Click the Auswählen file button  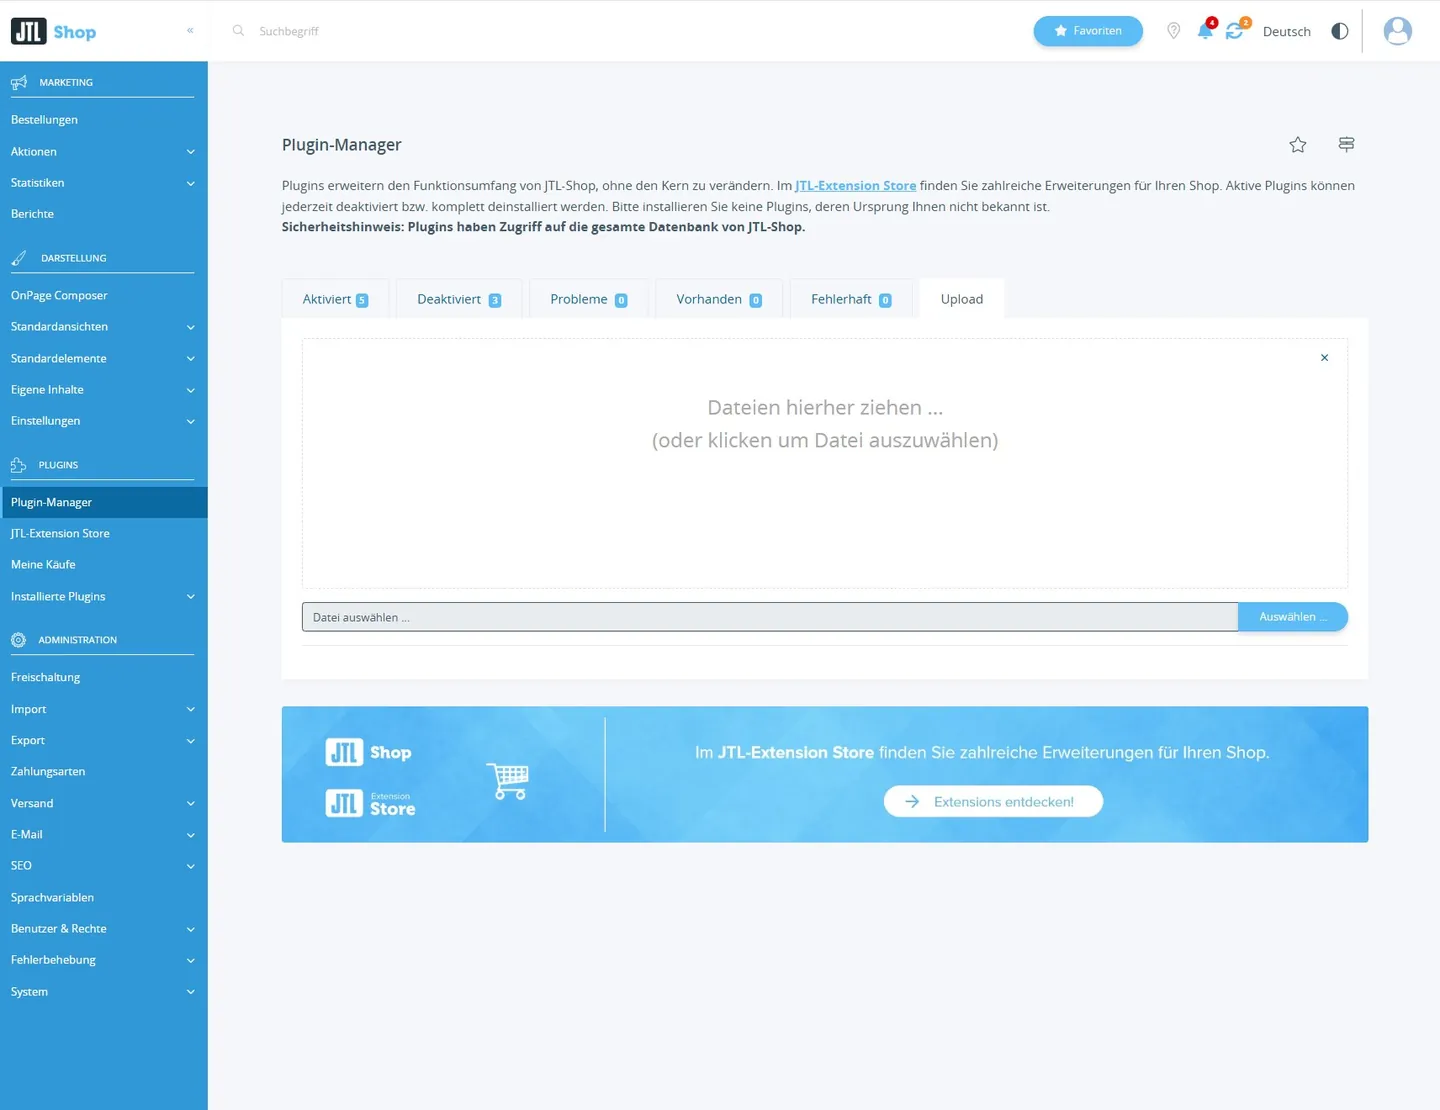(x=1293, y=617)
